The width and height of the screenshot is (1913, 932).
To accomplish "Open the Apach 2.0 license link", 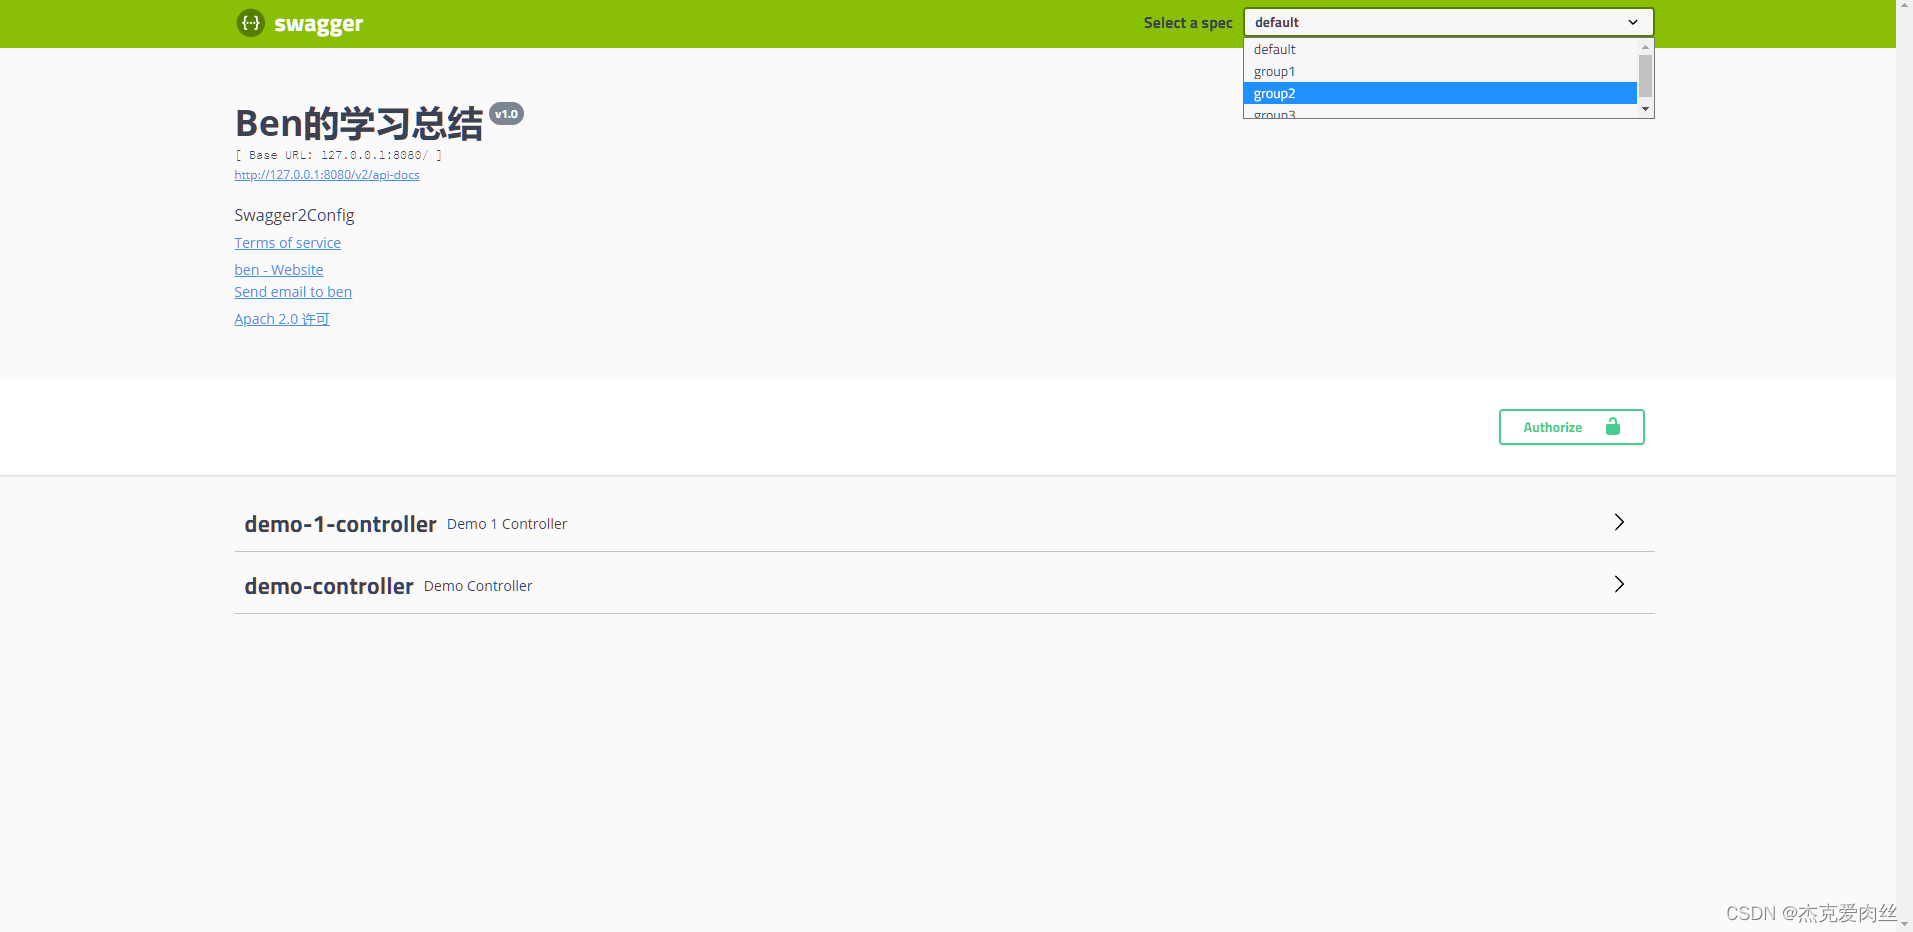I will click(x=282, y=319).
